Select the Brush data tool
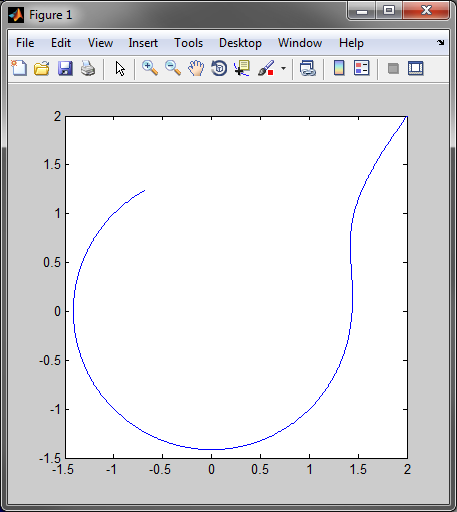The width and height of the screenshot is (457, 512). click(x=266, y=68)
